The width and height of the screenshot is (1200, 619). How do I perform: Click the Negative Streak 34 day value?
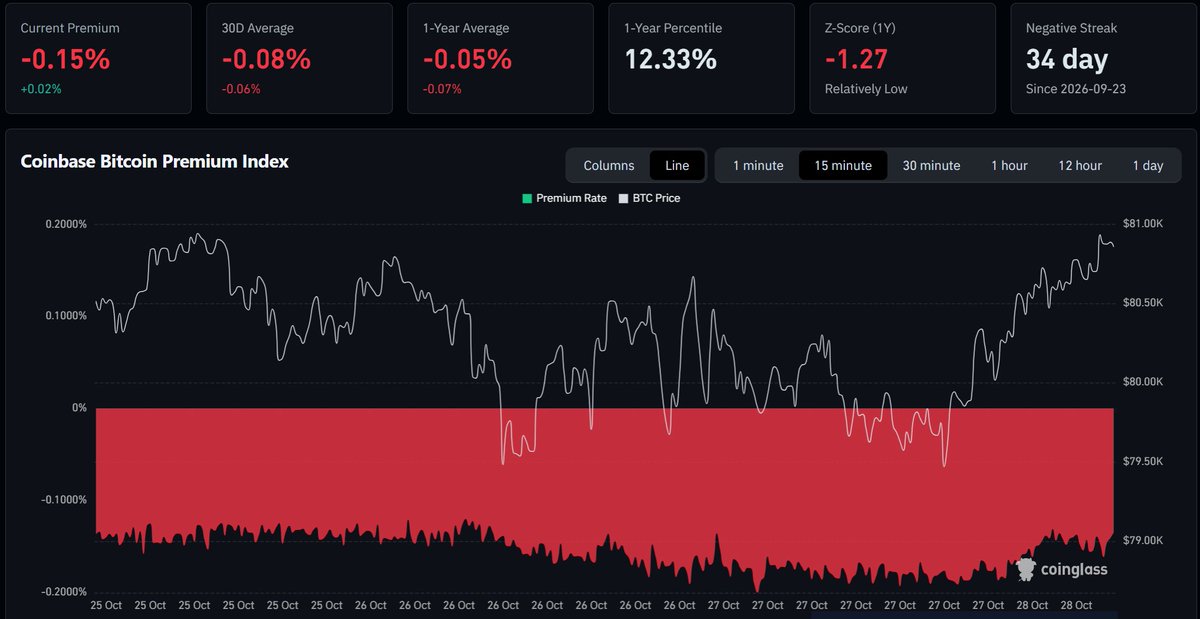(1067, 59)
